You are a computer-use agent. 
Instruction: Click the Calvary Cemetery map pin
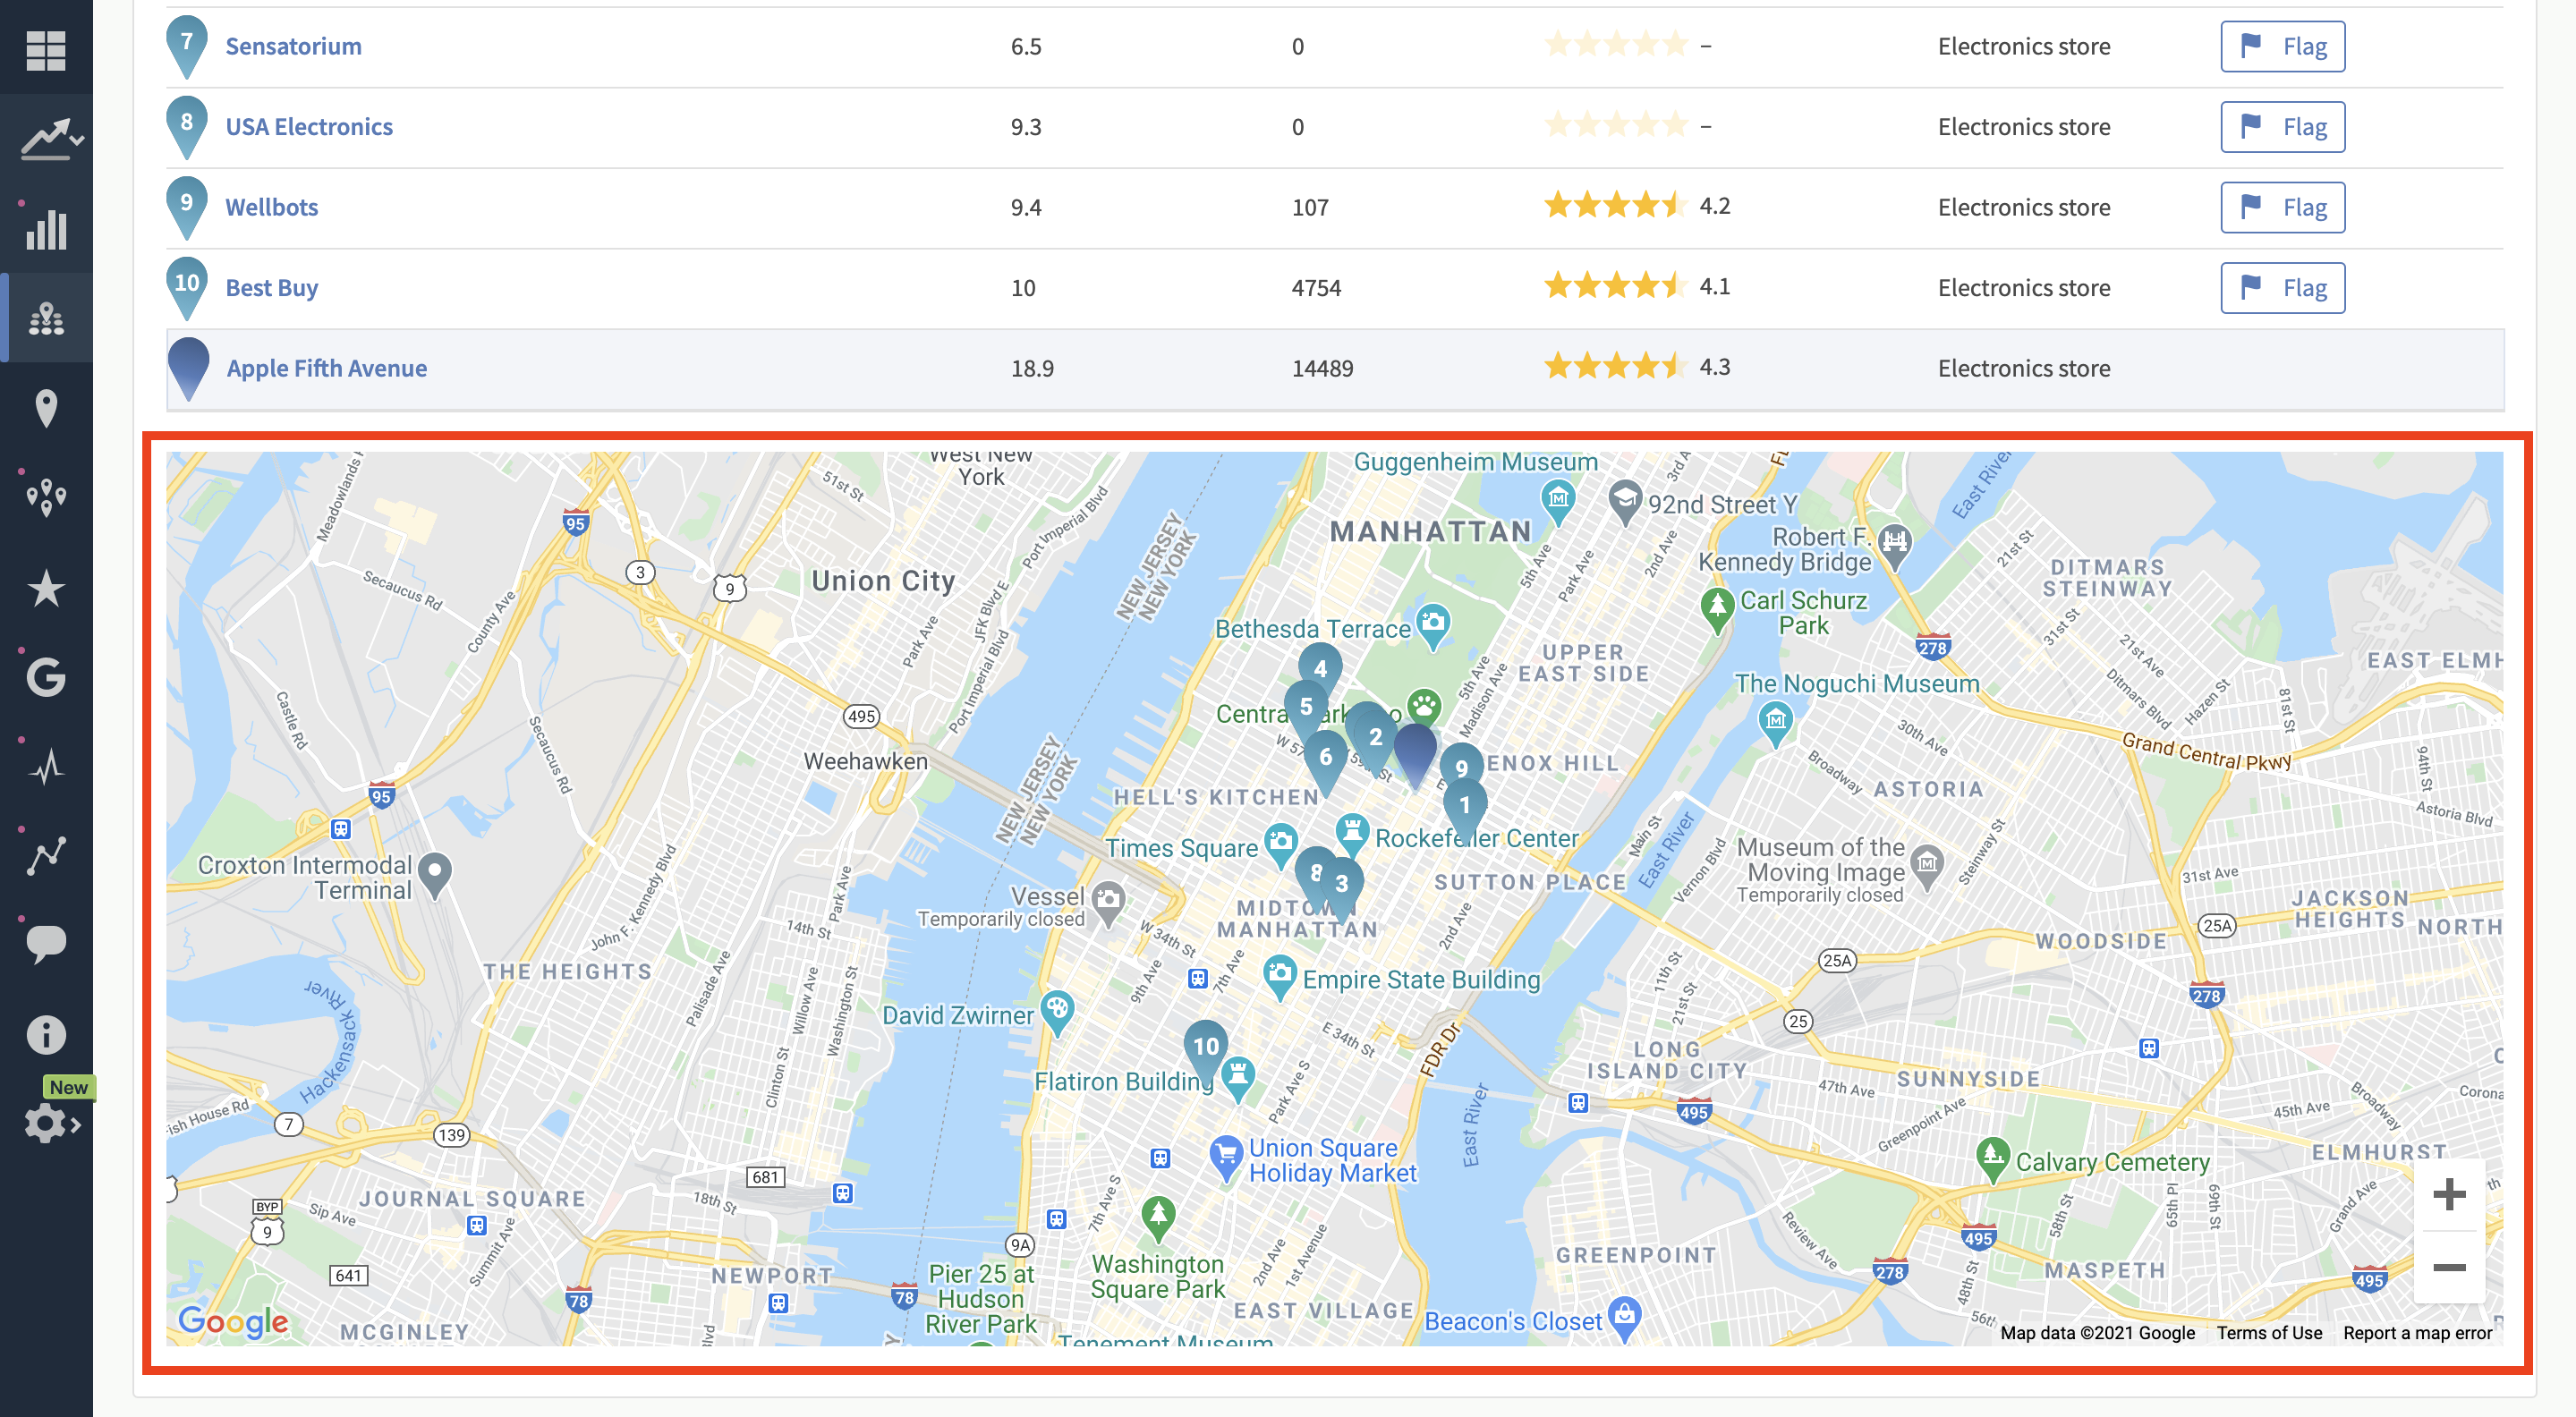tap(1992, 1159)
